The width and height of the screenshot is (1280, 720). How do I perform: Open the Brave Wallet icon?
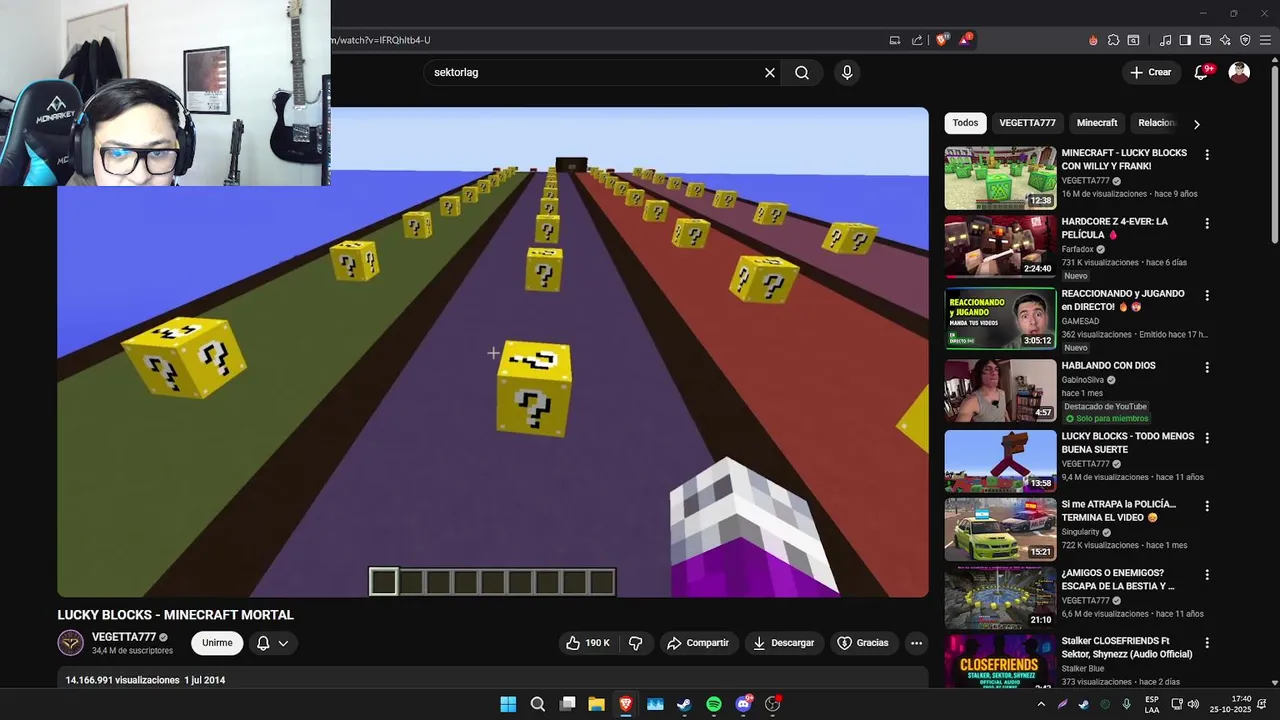[1205, 40]
